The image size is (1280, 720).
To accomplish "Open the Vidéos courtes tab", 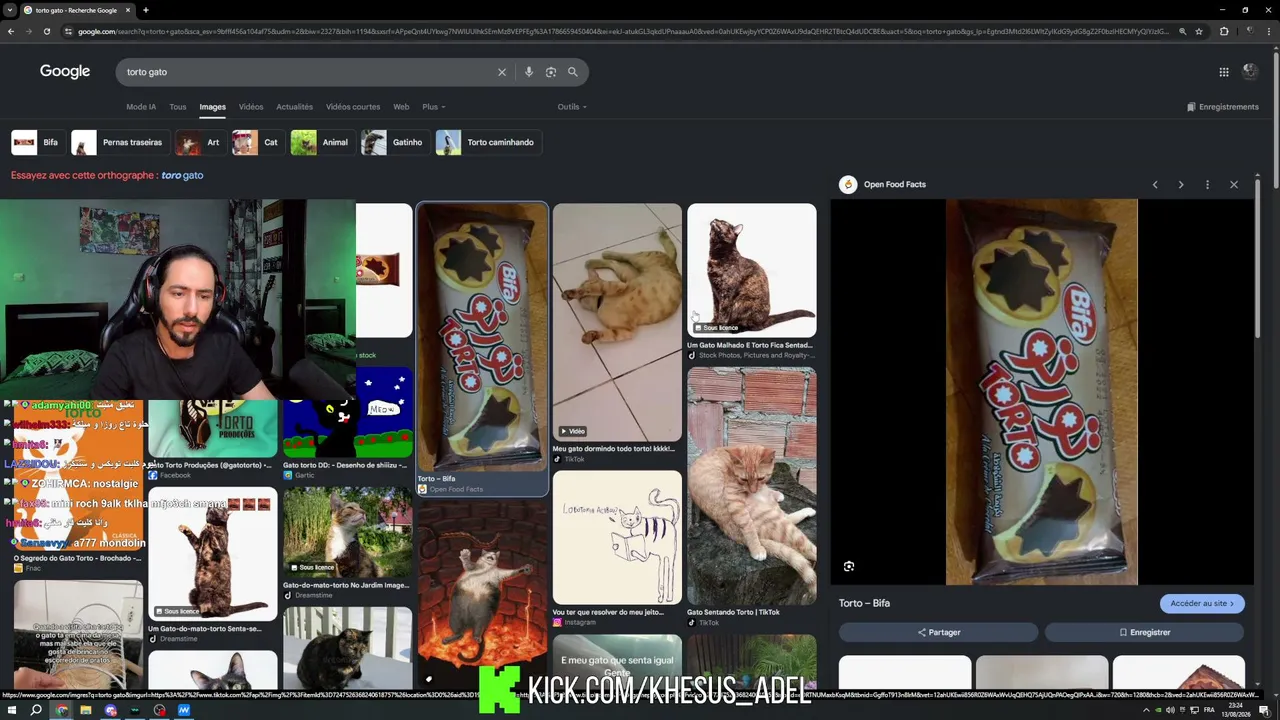I will (353, 107).
